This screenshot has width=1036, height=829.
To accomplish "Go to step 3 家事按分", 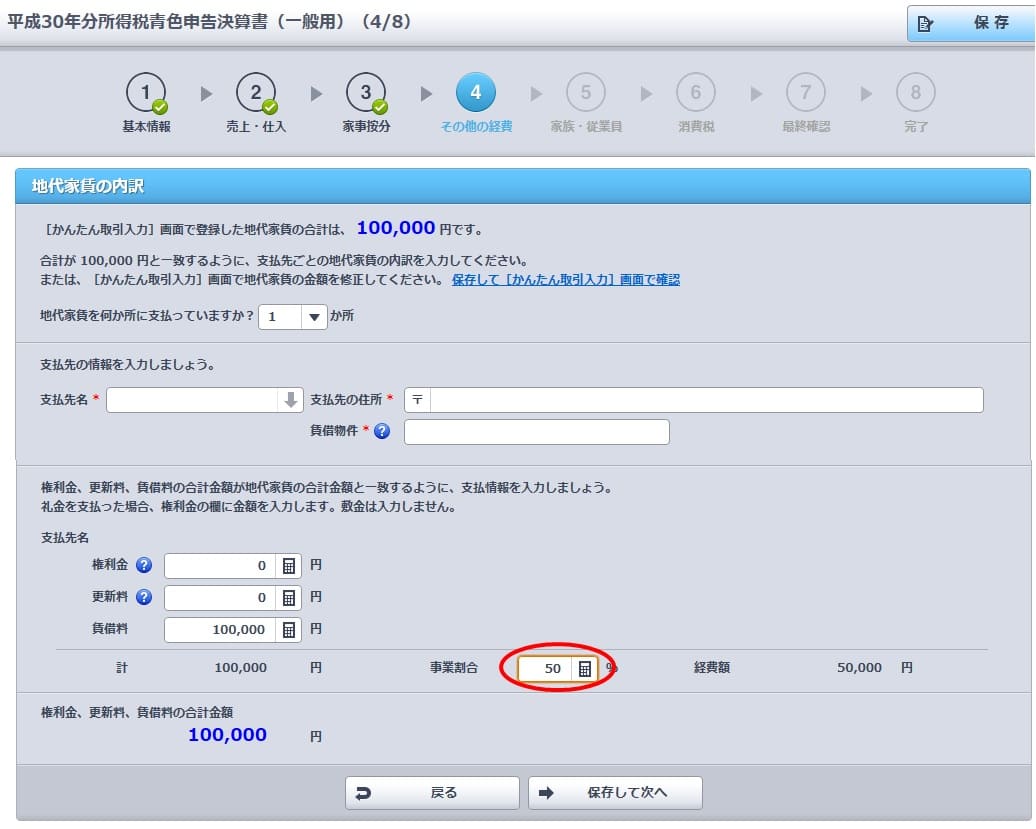I will click(x=366, y=102).
